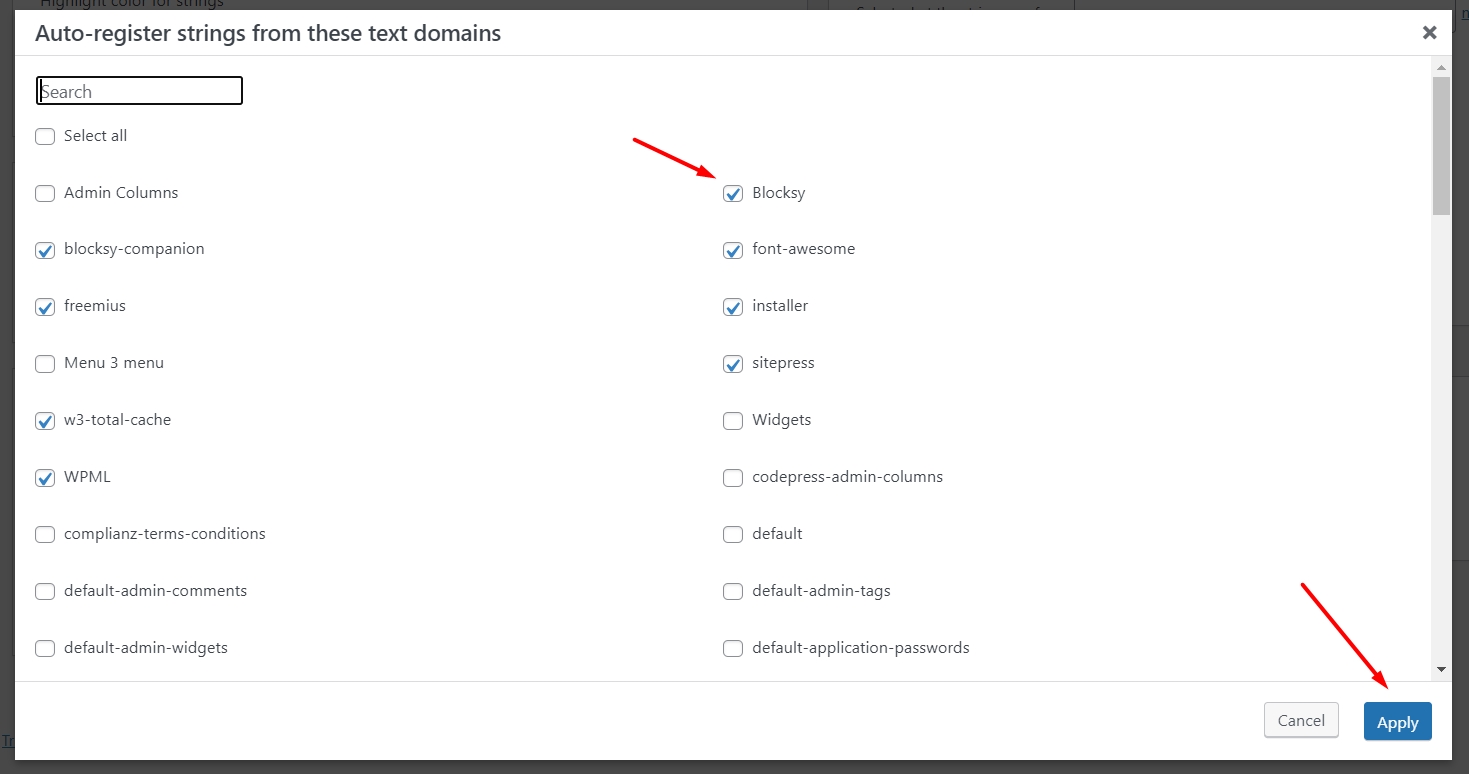Check the codepress-admin-columns checkbox
Viewport: 1469px width, 774px height.
pyautogui.click(x=733, y=478)
